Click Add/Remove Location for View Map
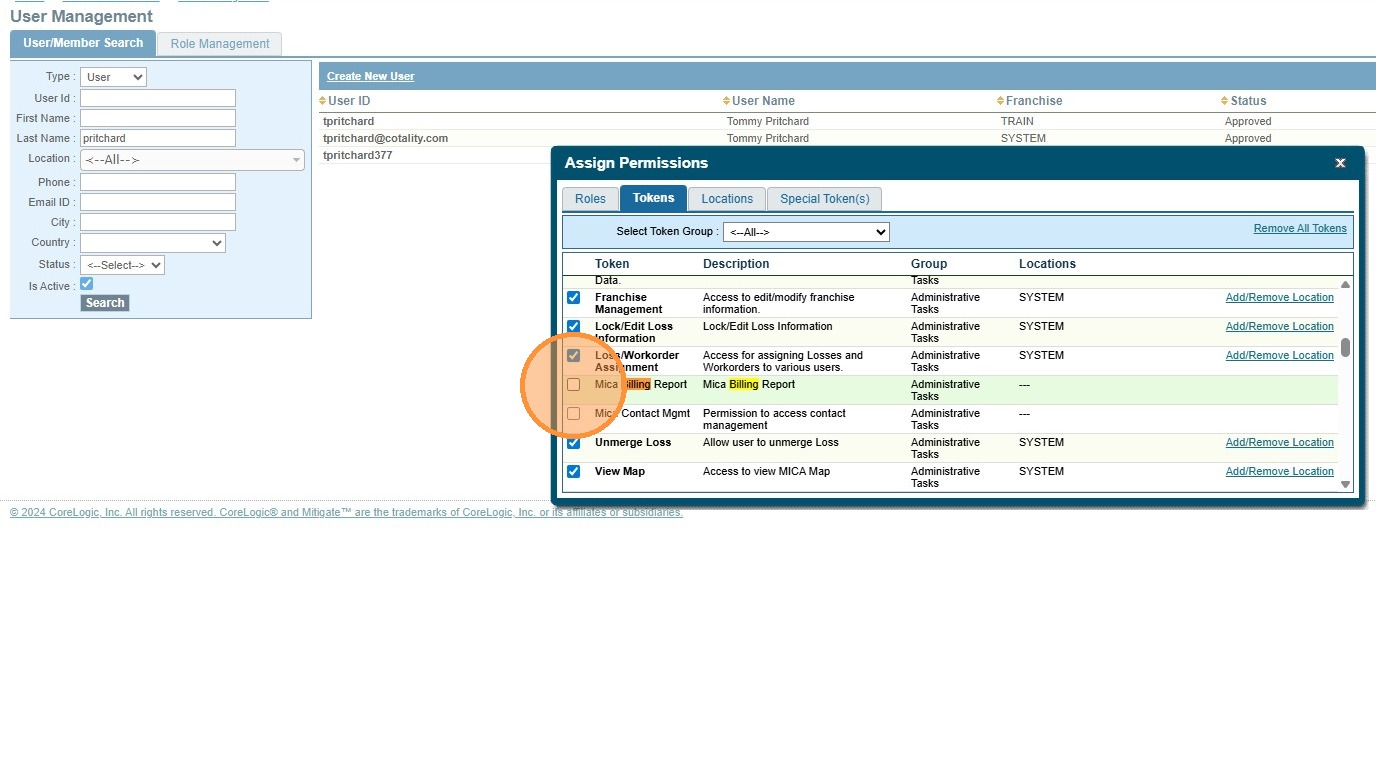 [x=1280, y=472]
